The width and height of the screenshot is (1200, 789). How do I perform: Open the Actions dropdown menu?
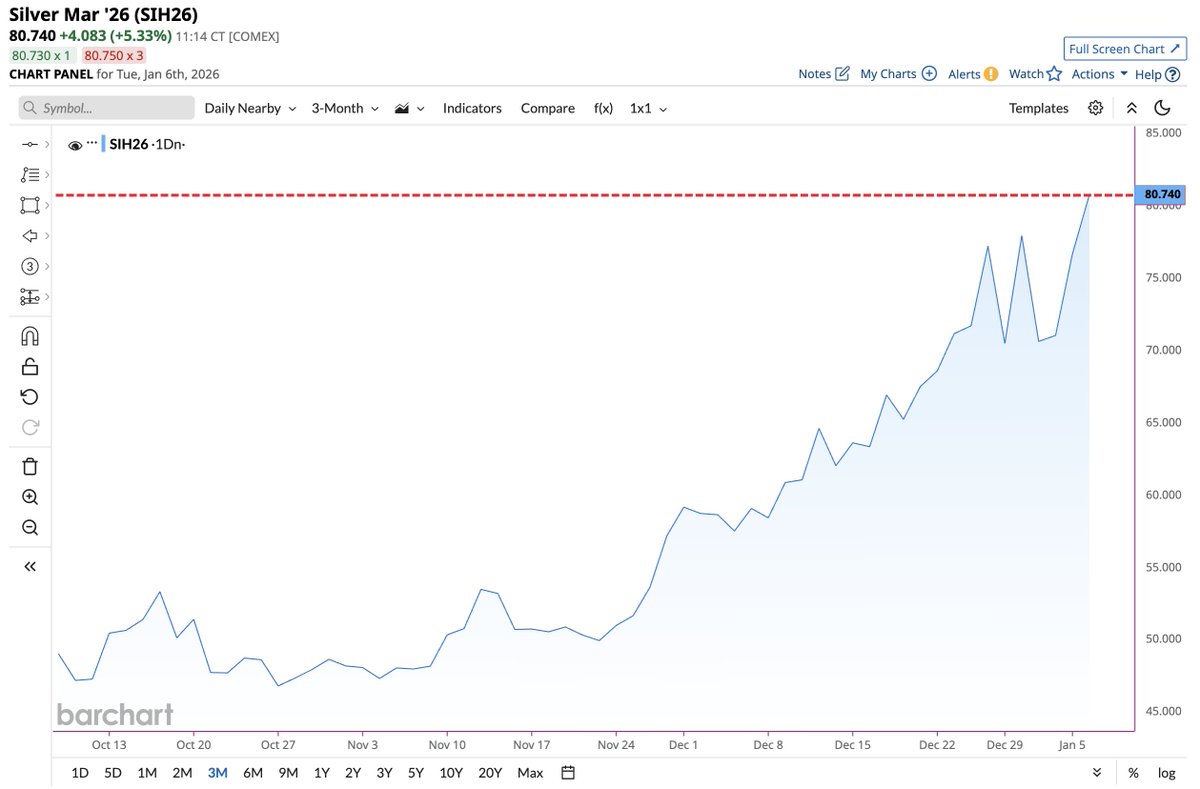tap(1100, 74)
